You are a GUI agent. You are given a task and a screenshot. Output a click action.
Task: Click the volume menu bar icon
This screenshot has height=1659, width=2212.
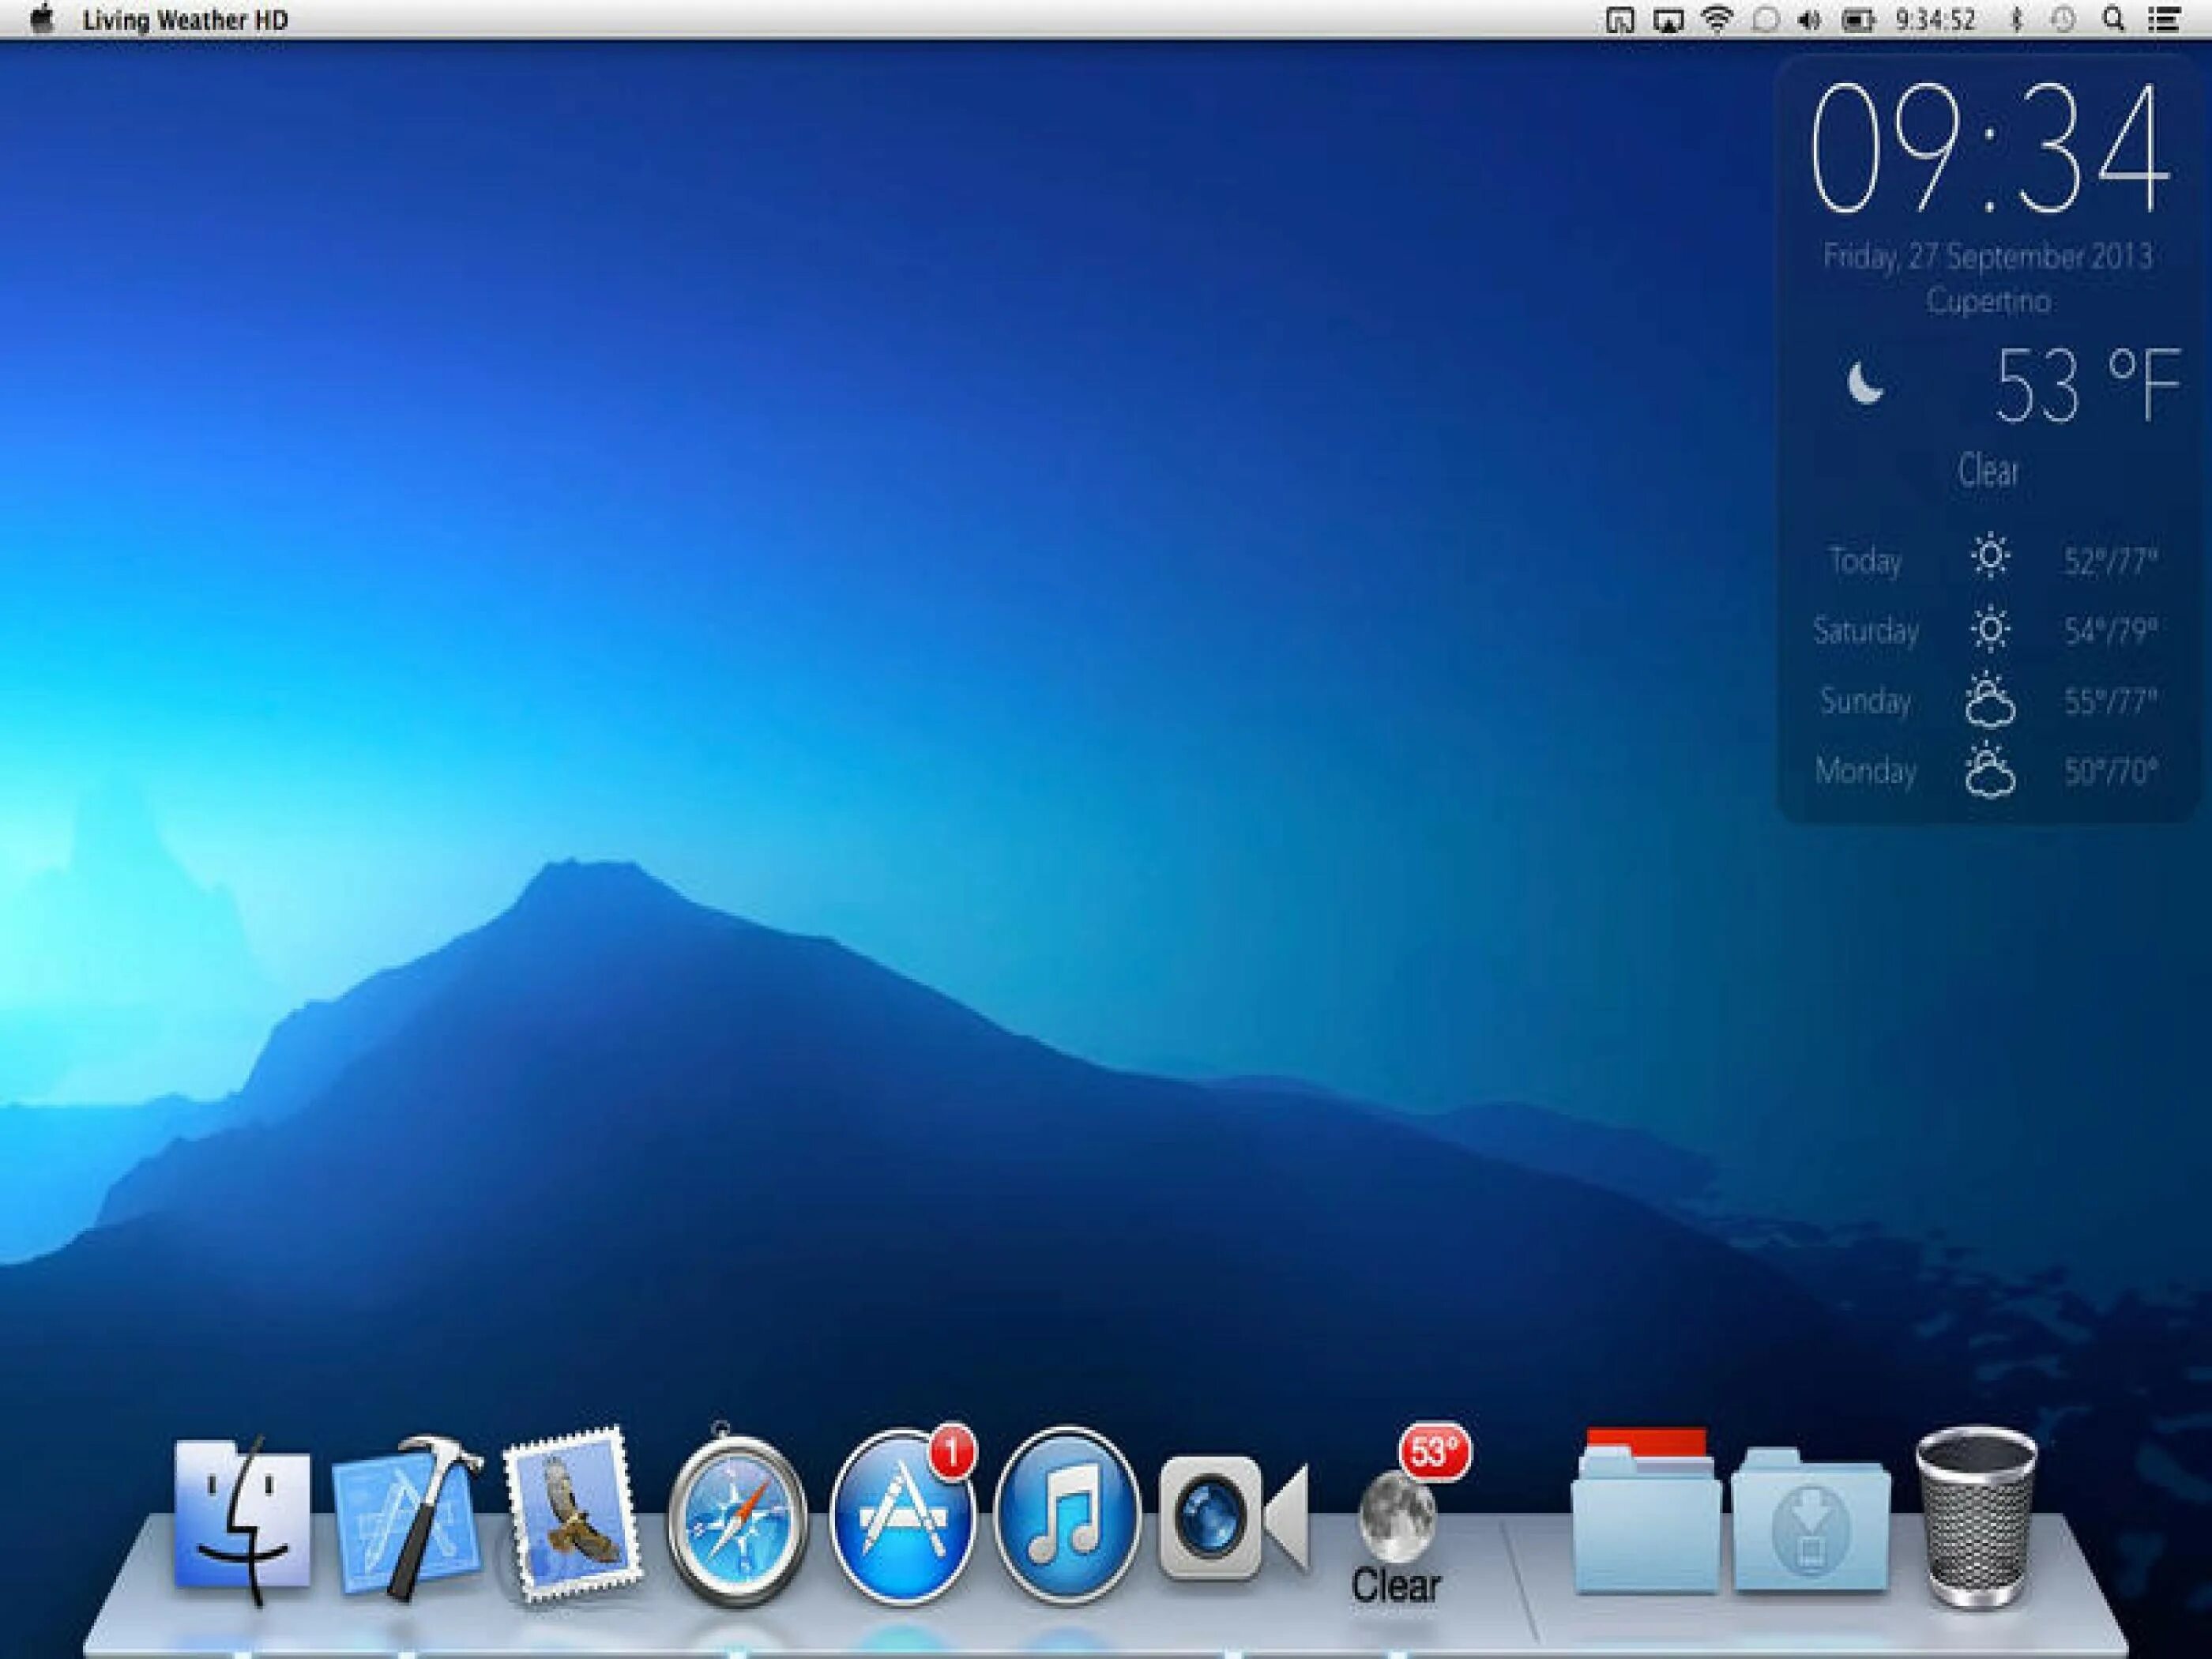1808,20
